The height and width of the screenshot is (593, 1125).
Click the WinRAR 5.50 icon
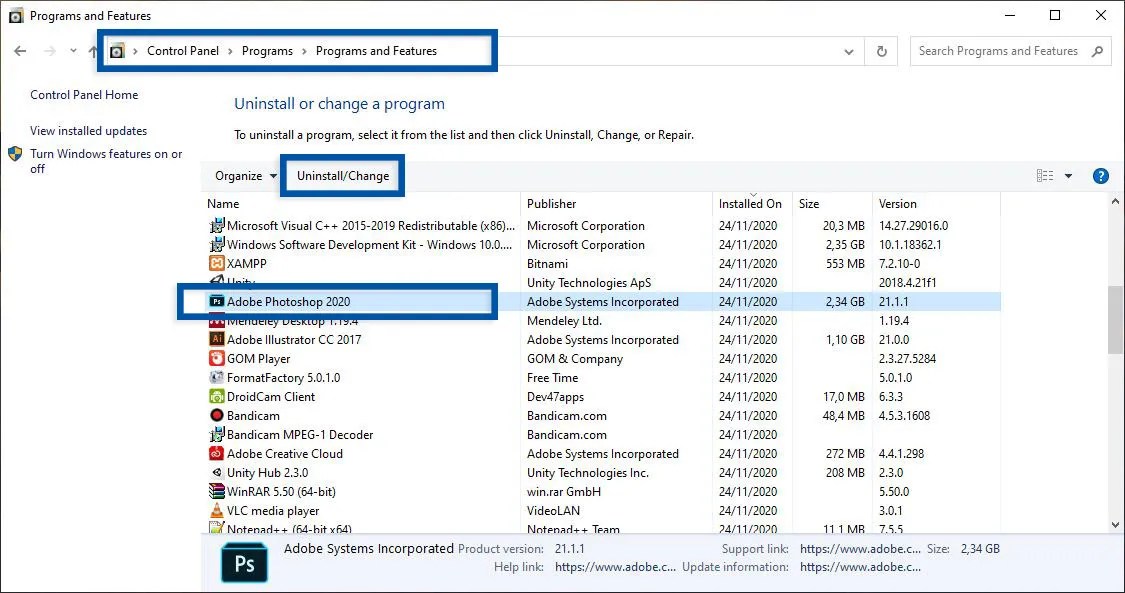217,491
